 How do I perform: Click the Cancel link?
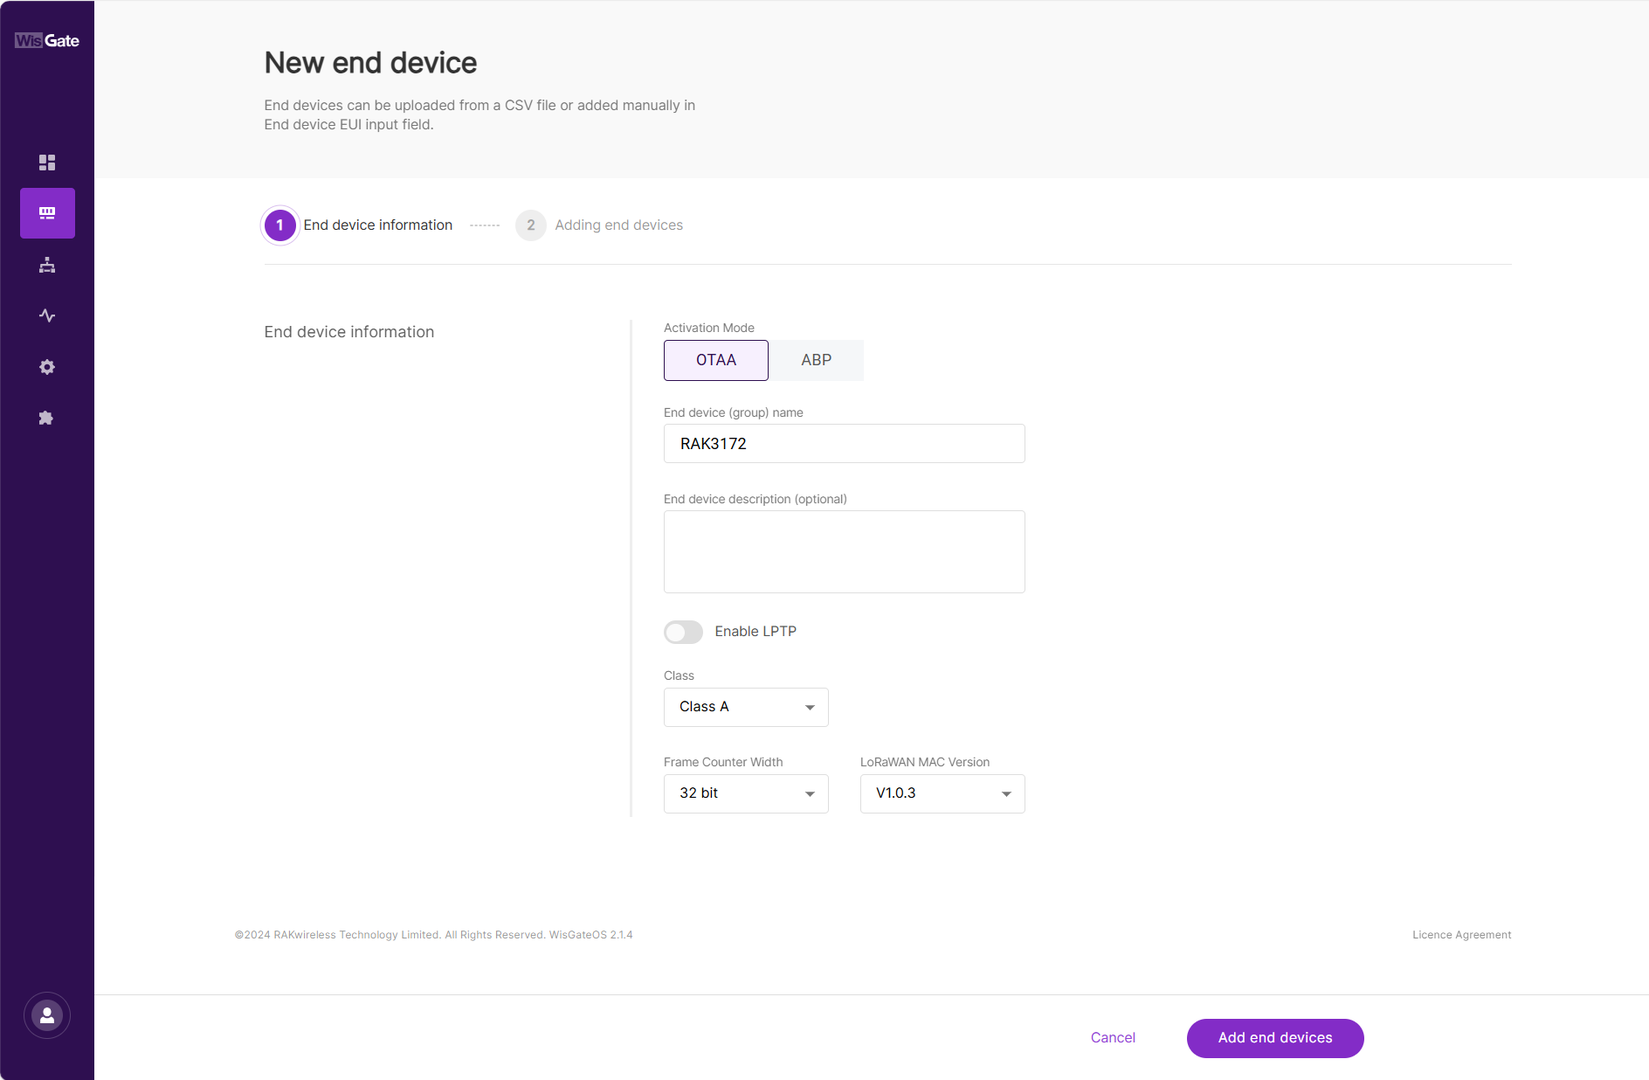click(1113, 1038)
